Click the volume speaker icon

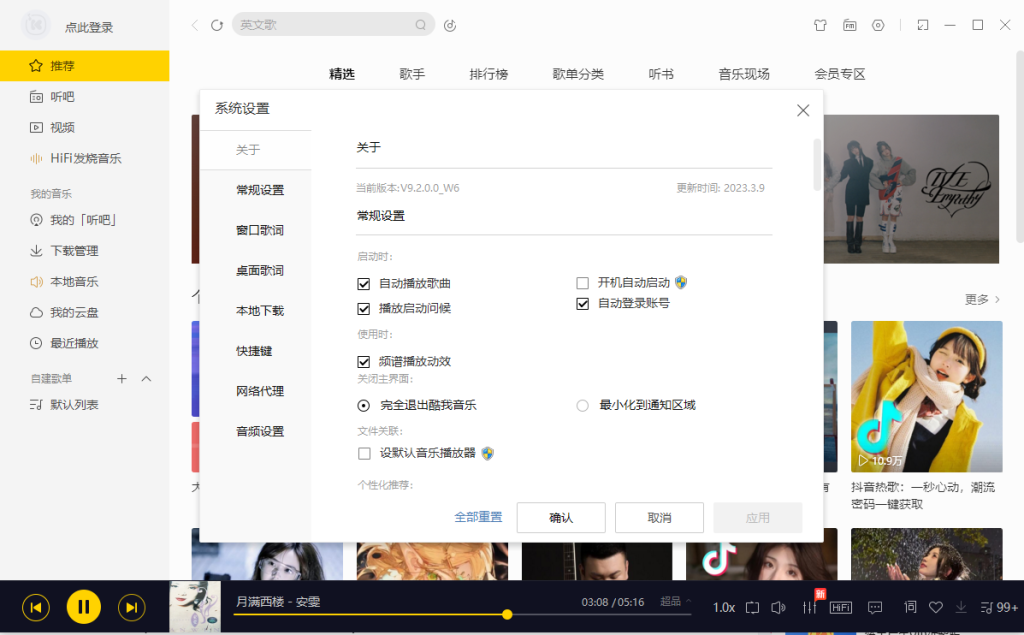click(778, 608)
